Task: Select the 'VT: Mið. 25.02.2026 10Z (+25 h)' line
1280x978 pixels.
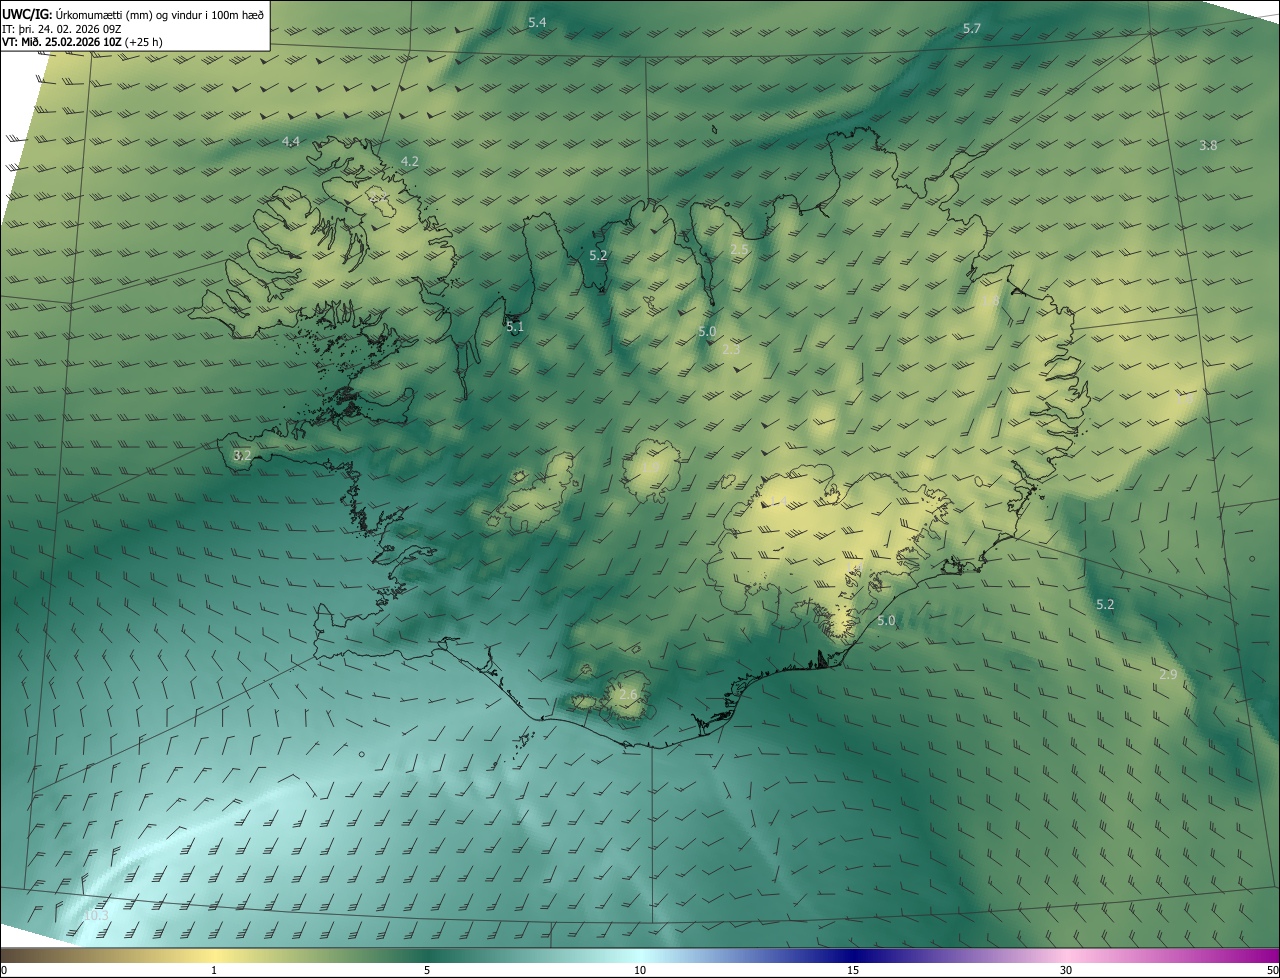Action: (82, 42)
